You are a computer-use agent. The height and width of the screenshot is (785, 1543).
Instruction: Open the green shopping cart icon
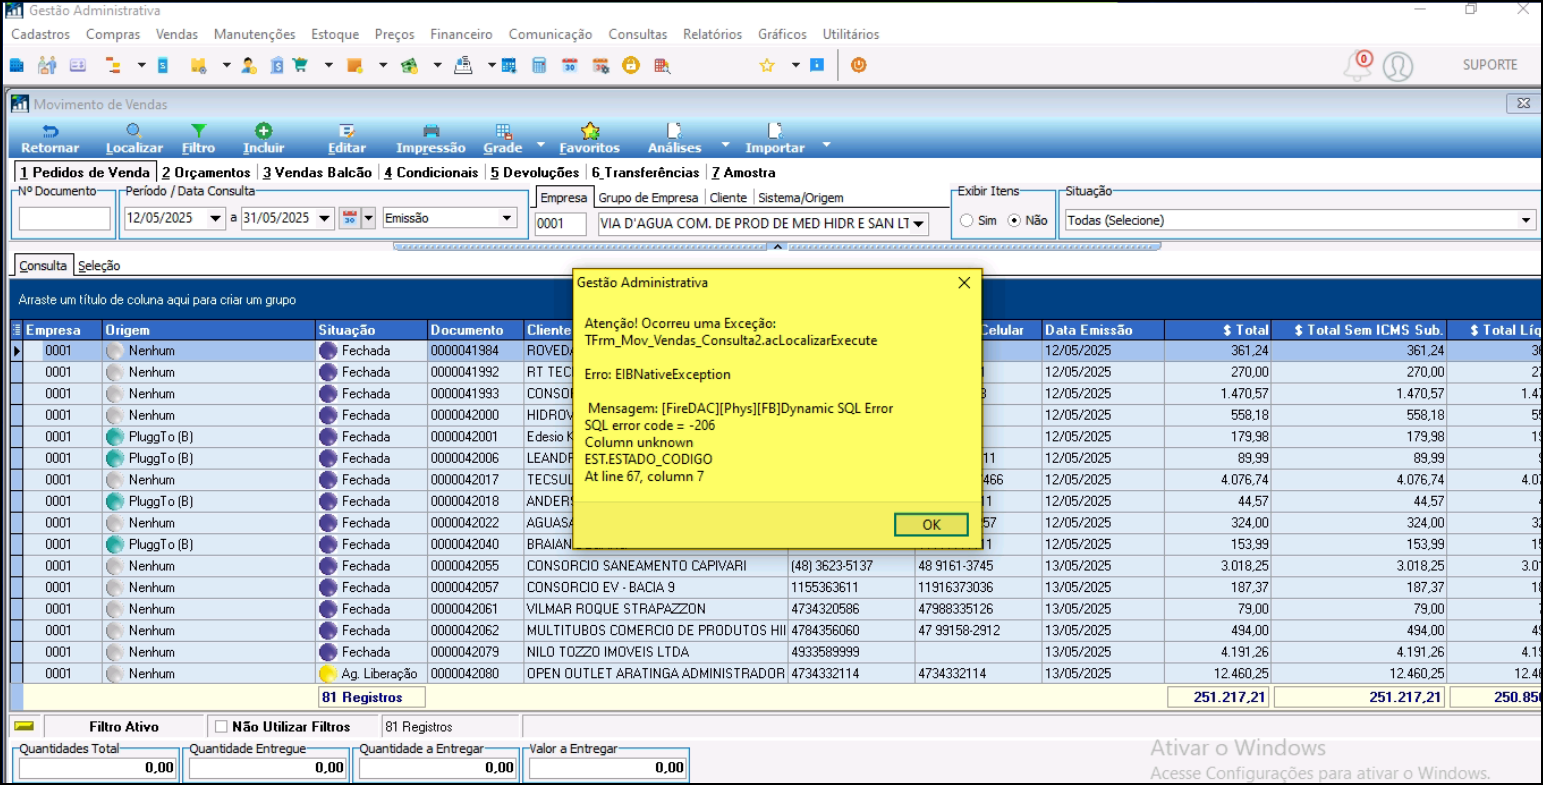click(300, 65)
